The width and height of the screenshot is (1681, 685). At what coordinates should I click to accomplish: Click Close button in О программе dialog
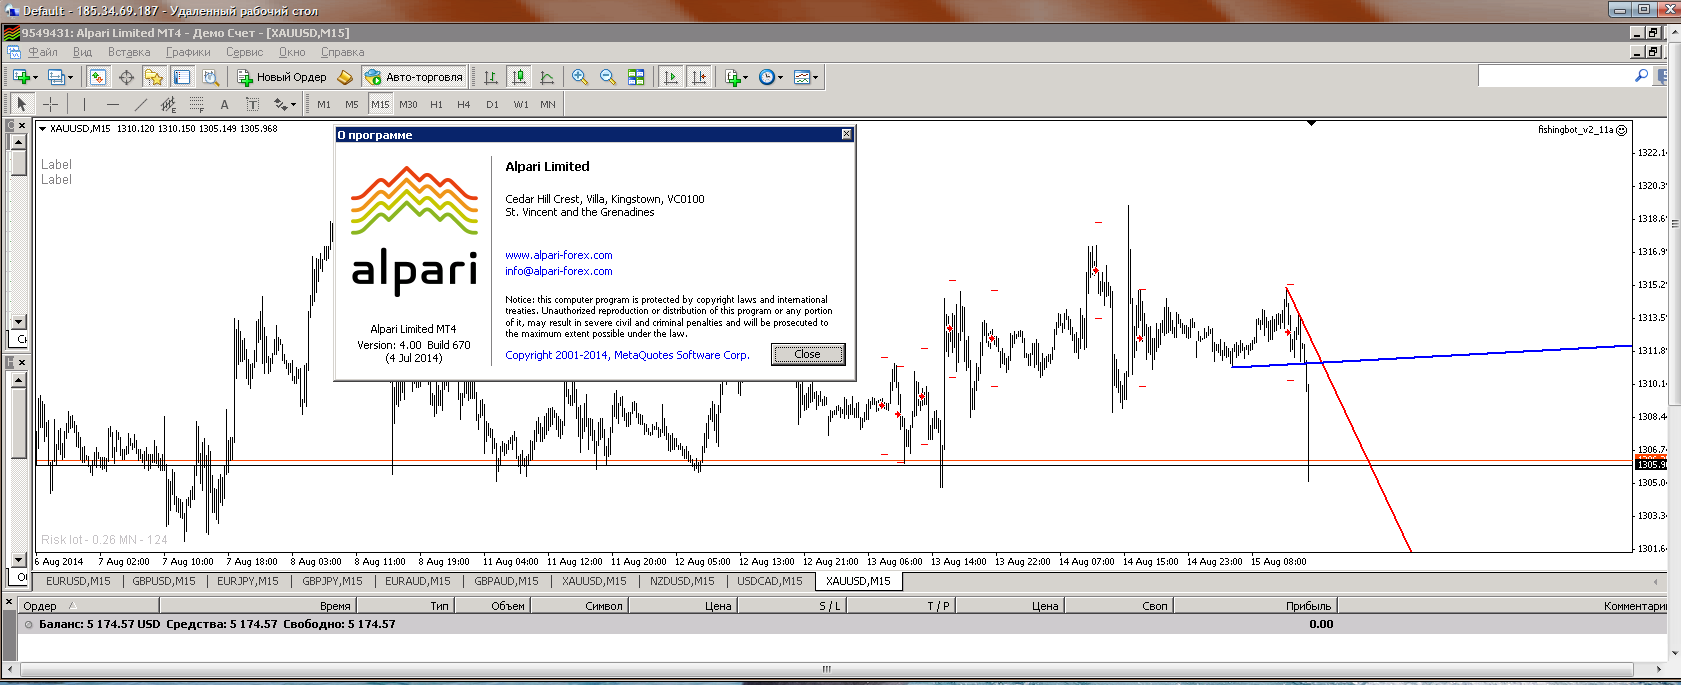click(x=807, y=354)
